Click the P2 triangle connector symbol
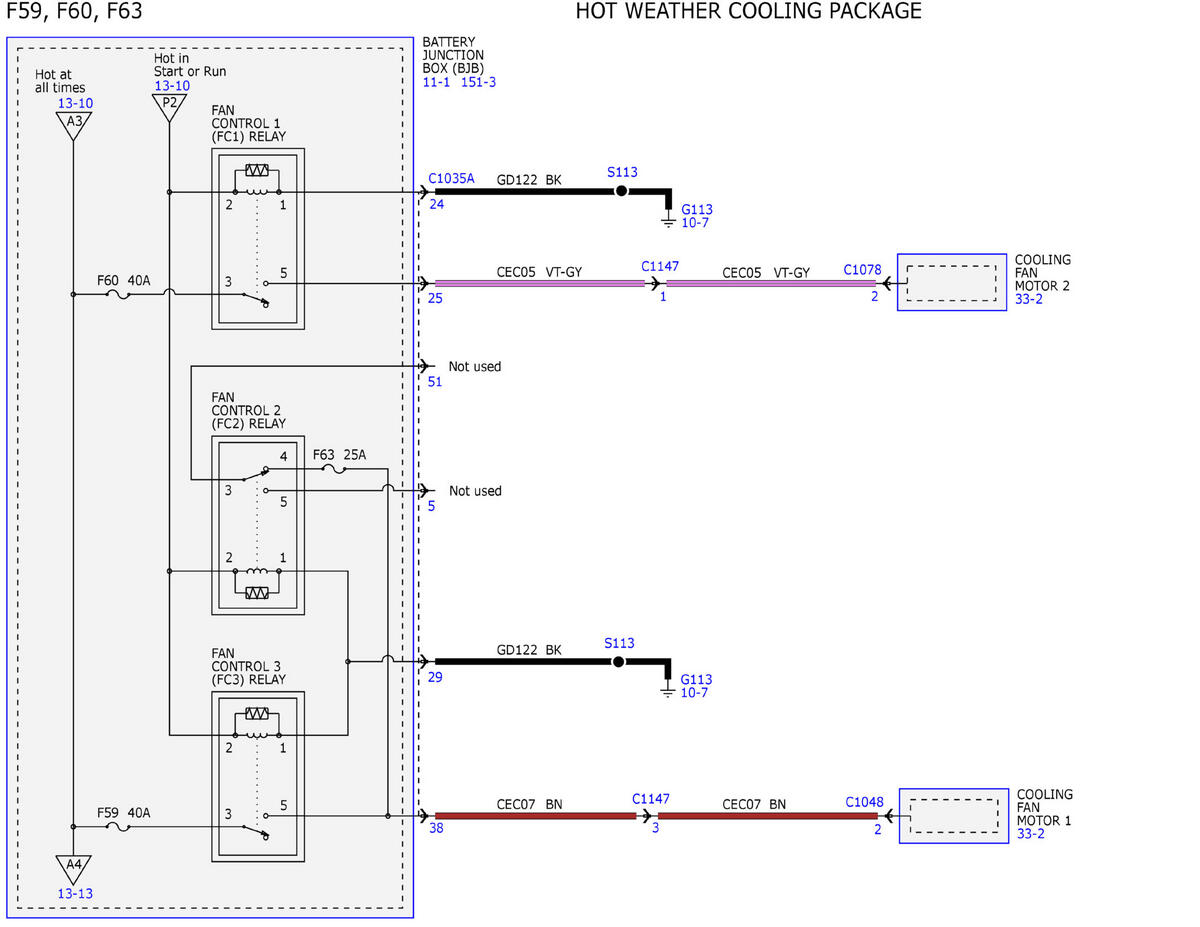Screen dimensions: 1200x927 click(x=170, y=107)
